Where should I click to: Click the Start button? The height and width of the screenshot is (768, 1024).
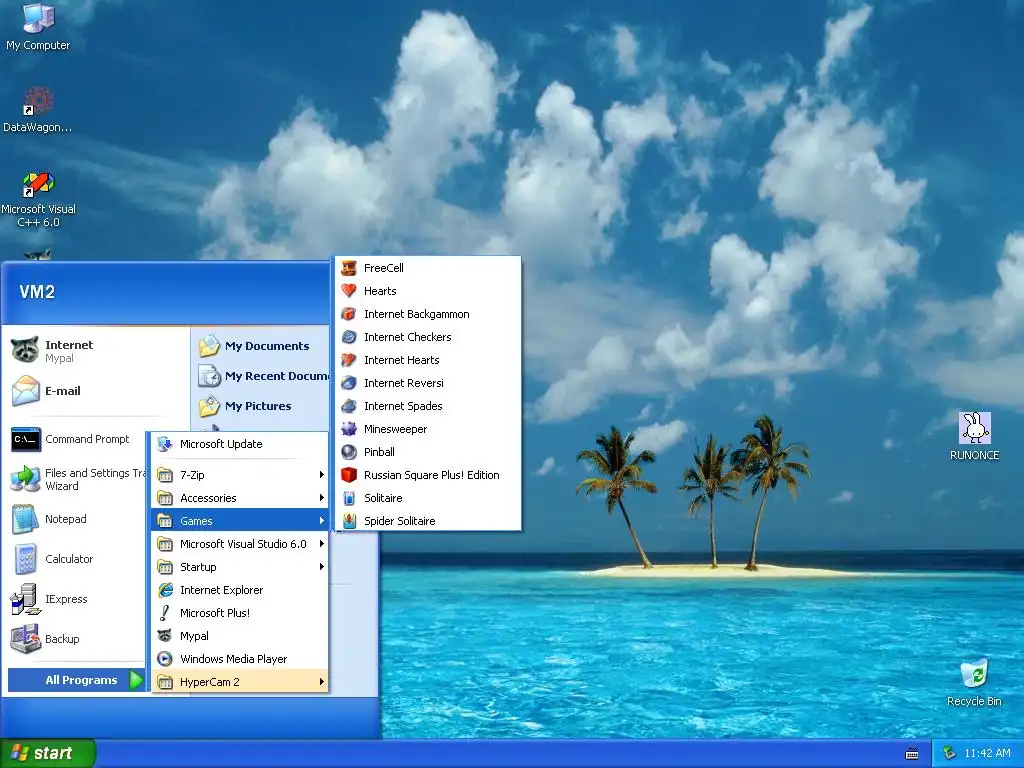click(x=48, y=753)
